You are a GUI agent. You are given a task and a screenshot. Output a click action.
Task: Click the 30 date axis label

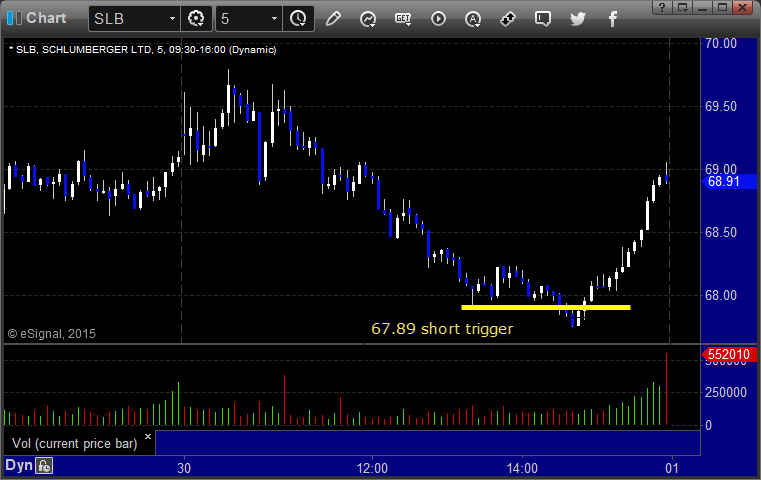(x=184, y=468)
